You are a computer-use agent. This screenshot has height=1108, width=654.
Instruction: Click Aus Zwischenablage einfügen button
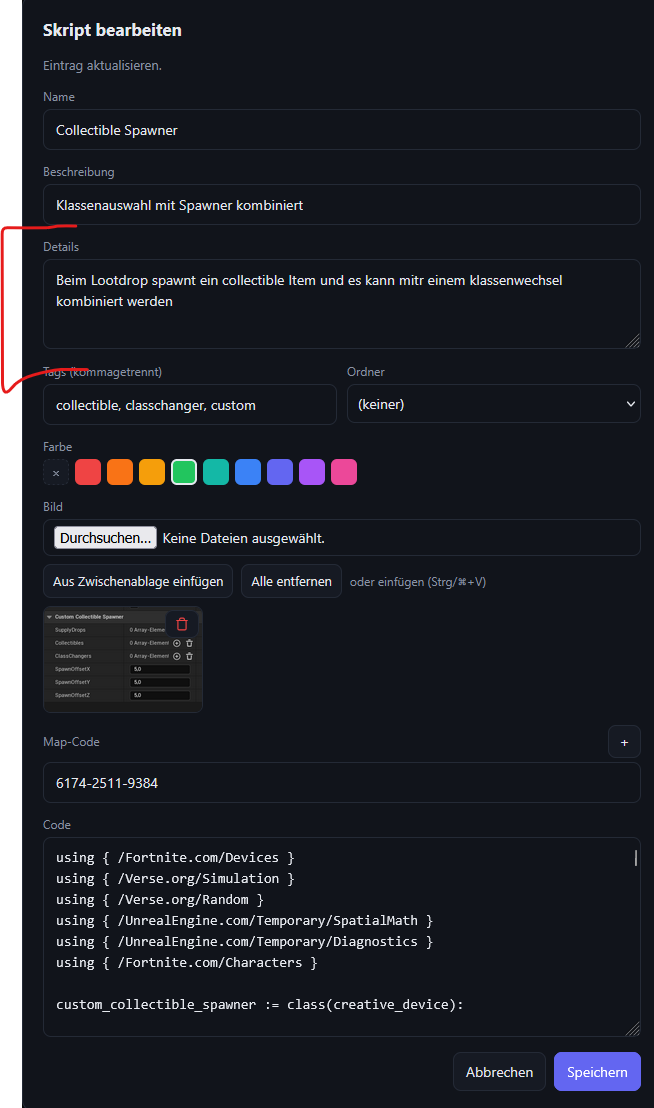[x=138, y=582]
